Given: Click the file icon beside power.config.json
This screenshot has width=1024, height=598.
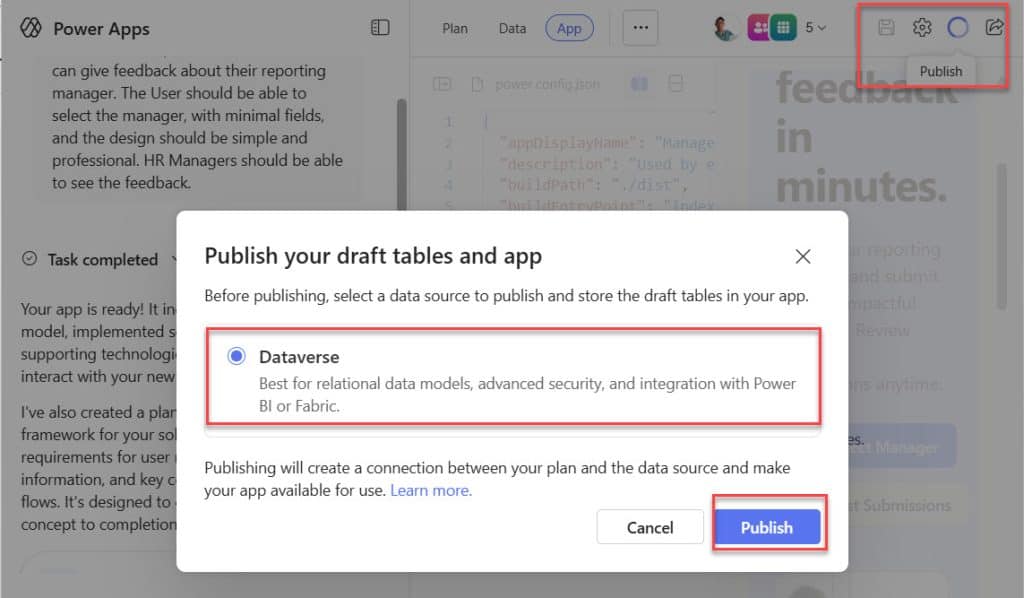Looking at the screenshot, I should 478,84.
